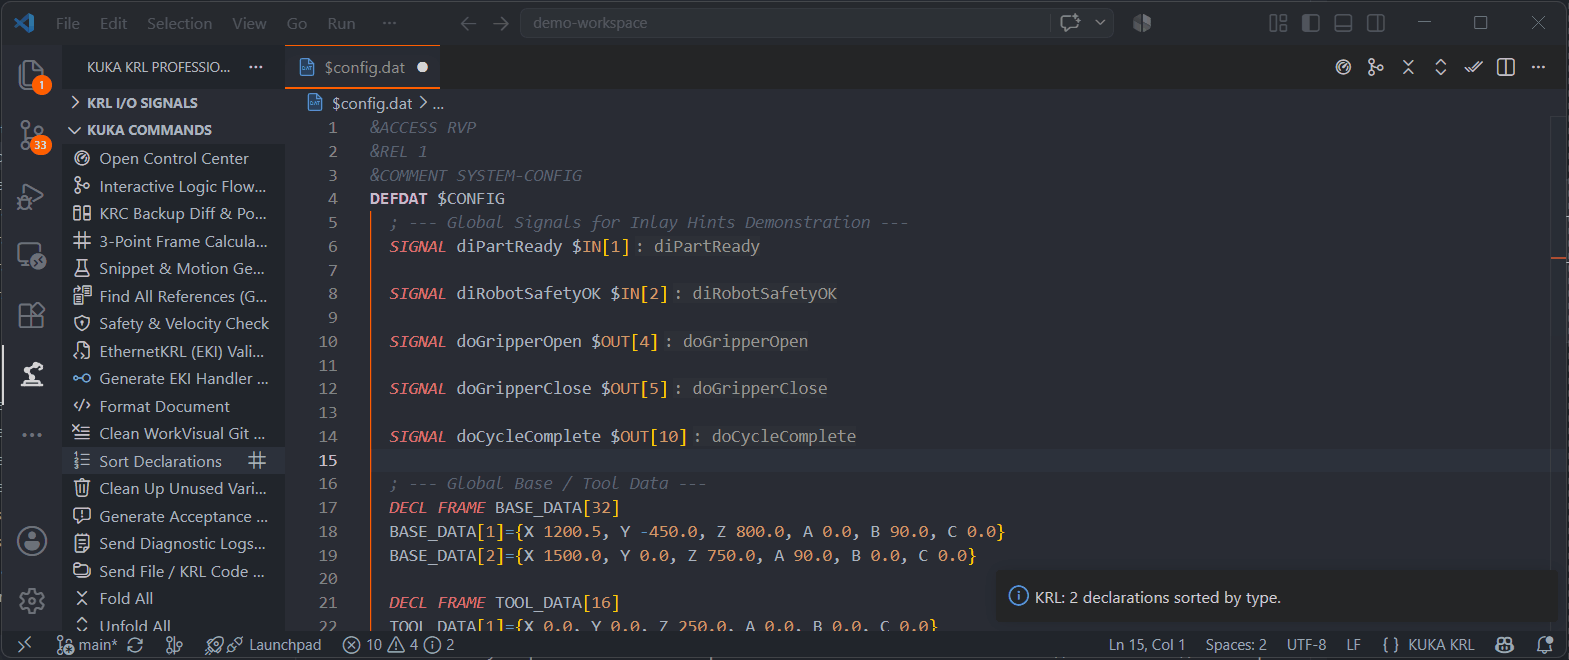Open Run and Debug view
1569x660 pixels.
click(32, 196)
